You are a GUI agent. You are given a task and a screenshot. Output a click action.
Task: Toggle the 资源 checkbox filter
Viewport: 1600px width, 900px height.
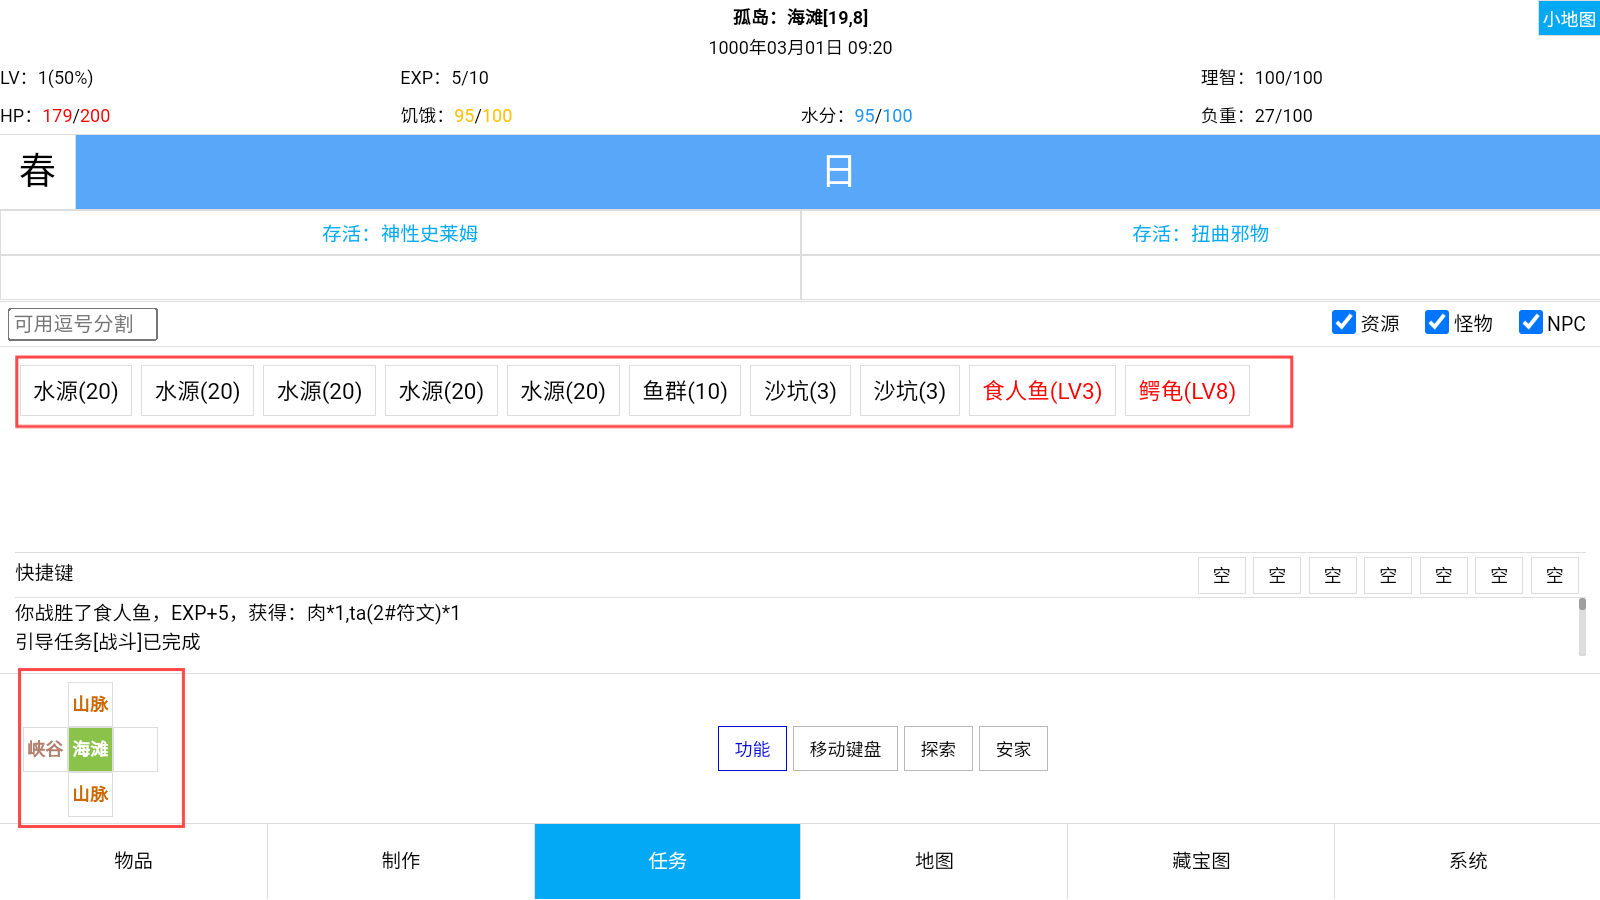pyautogui.click(x=1344, y=322)
